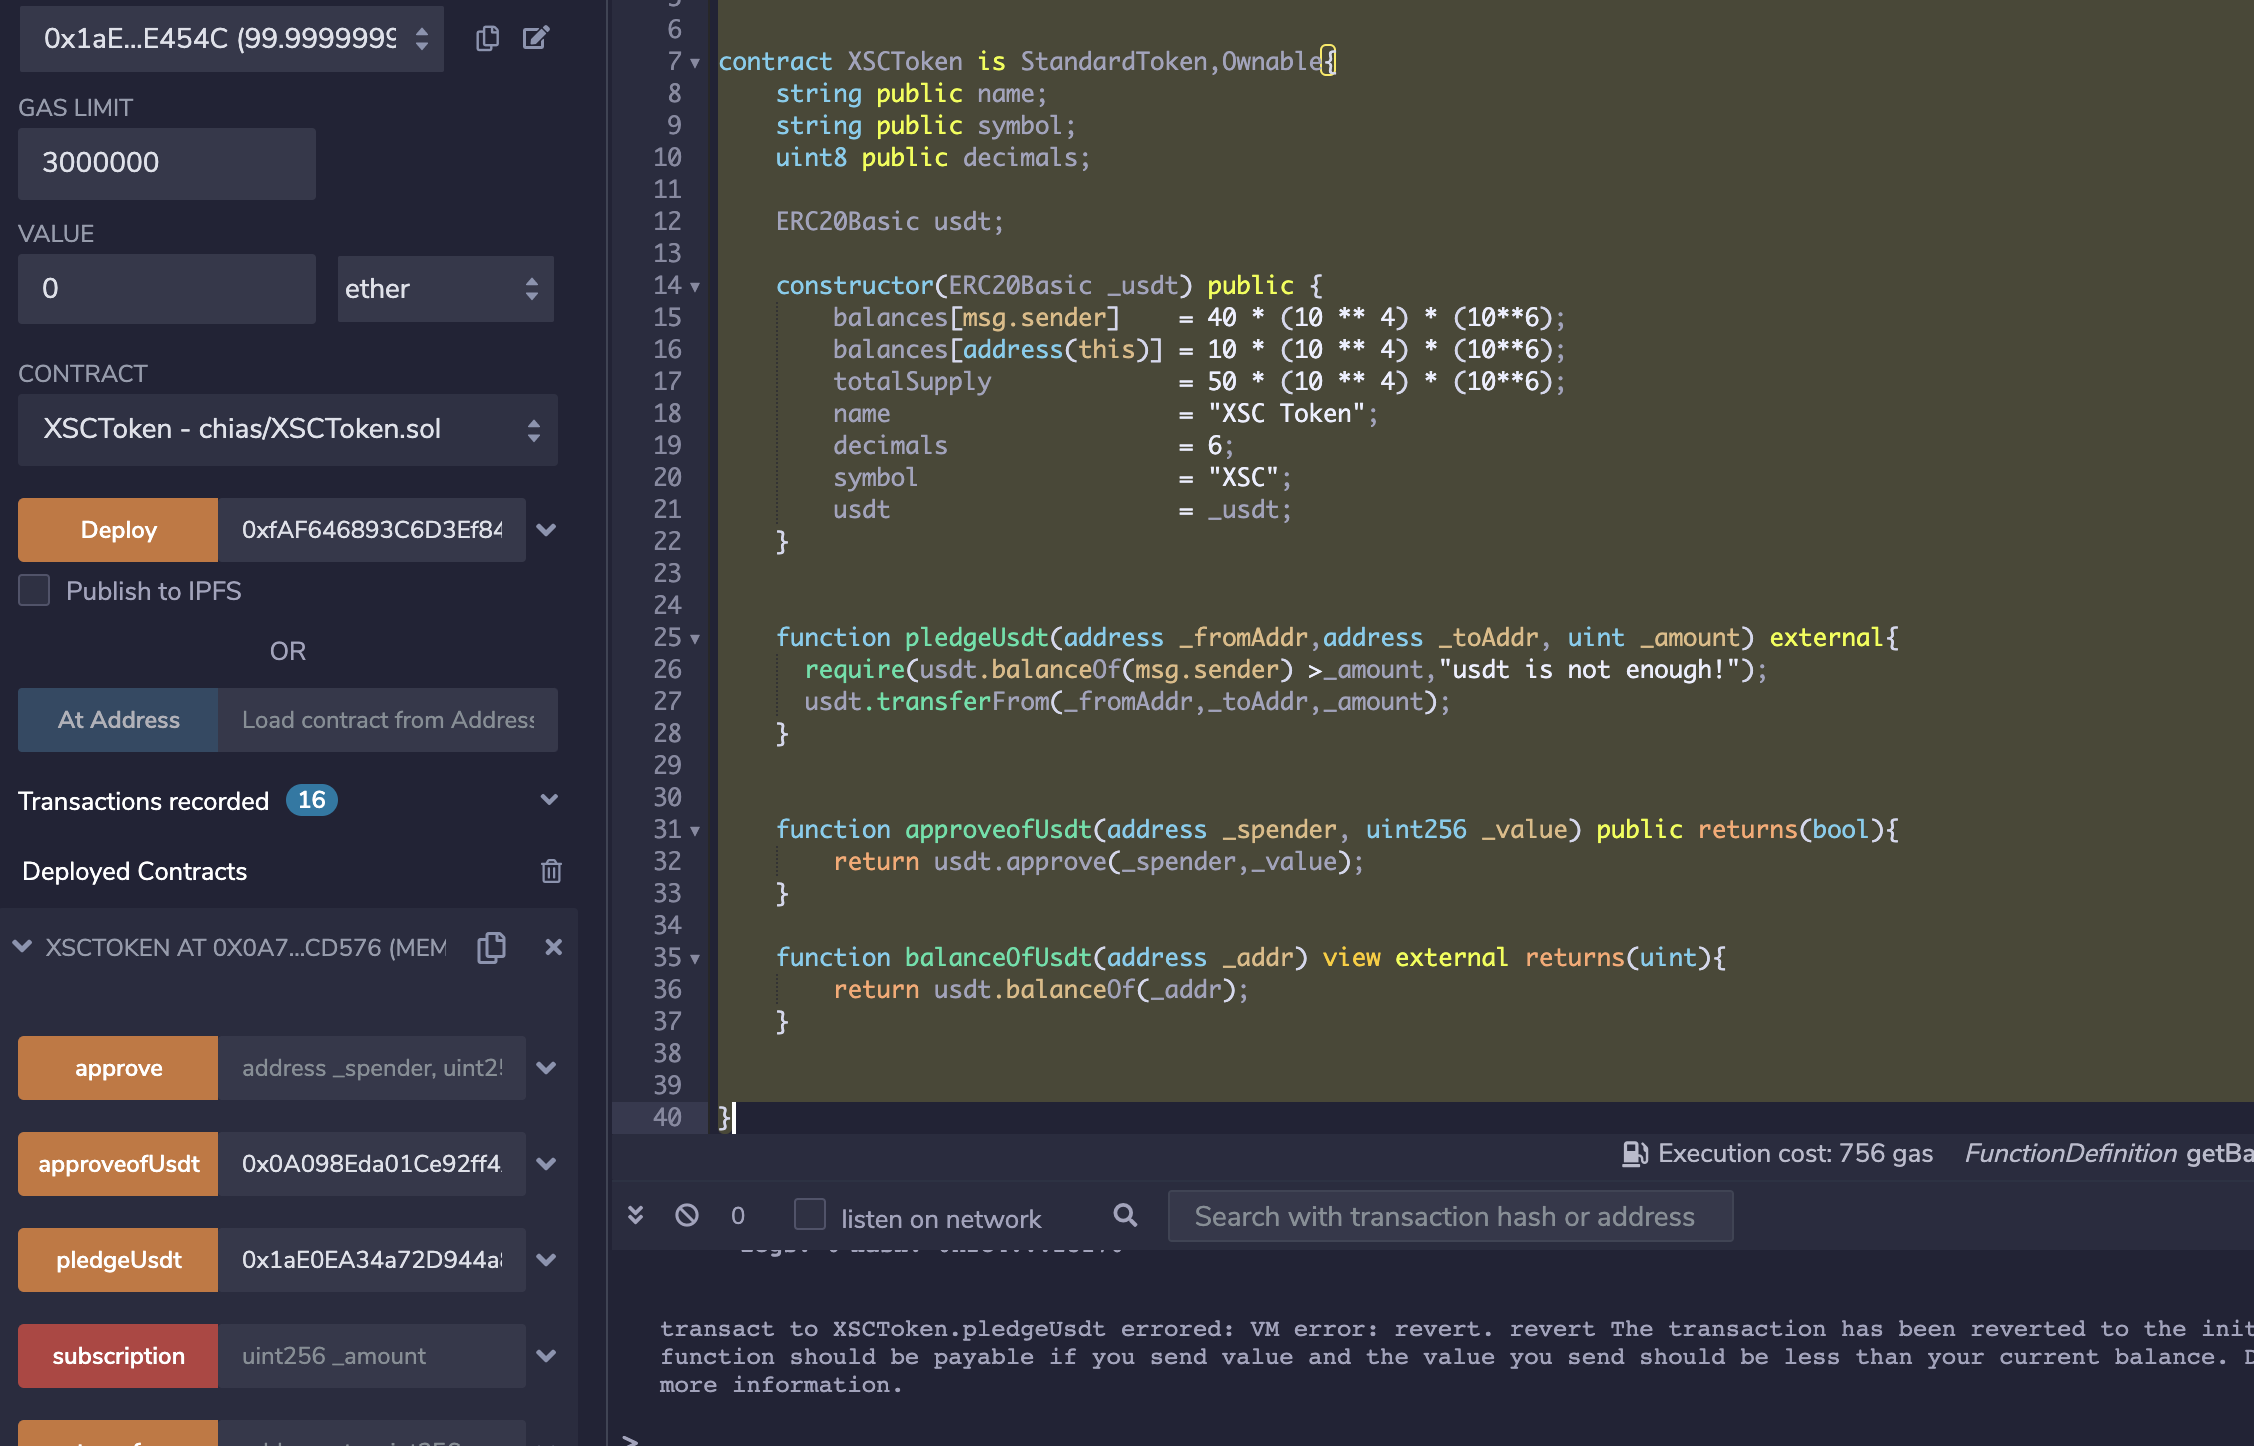Click the At Address button
2254x1446 pixels.
point(118,720)
